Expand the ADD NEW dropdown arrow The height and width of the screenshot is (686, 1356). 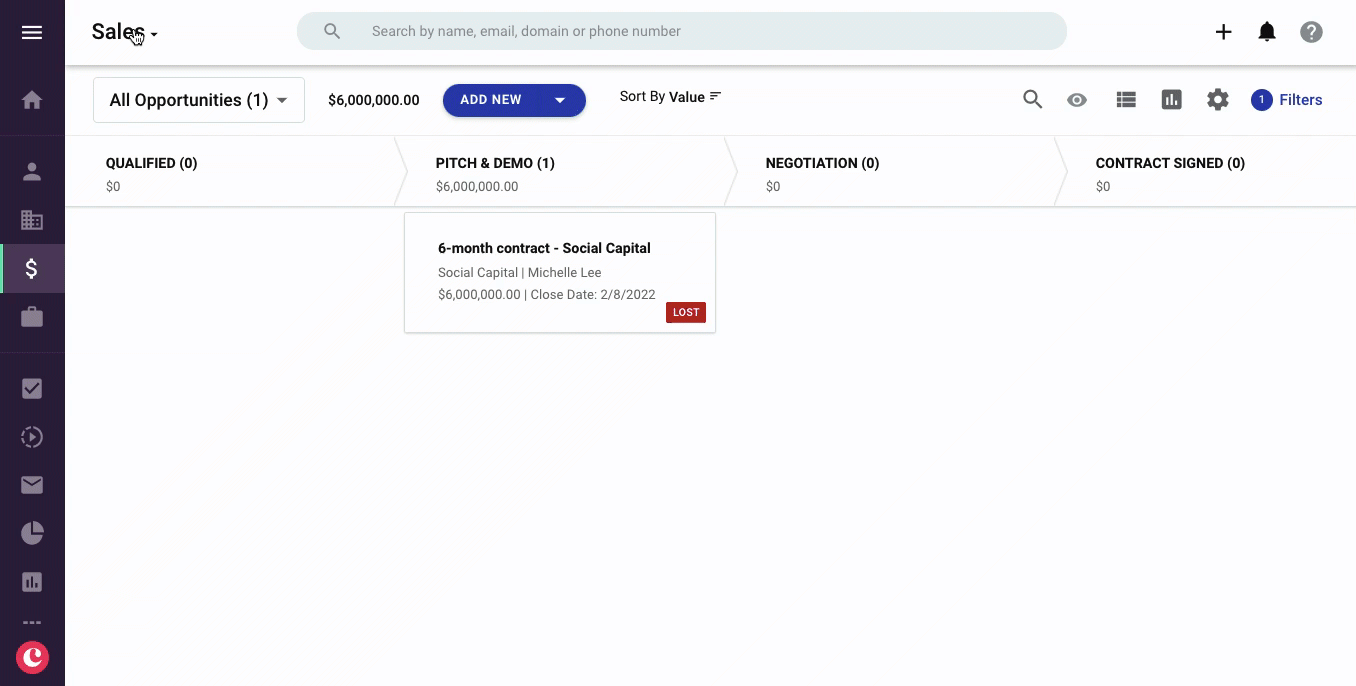tap(560, 100)
